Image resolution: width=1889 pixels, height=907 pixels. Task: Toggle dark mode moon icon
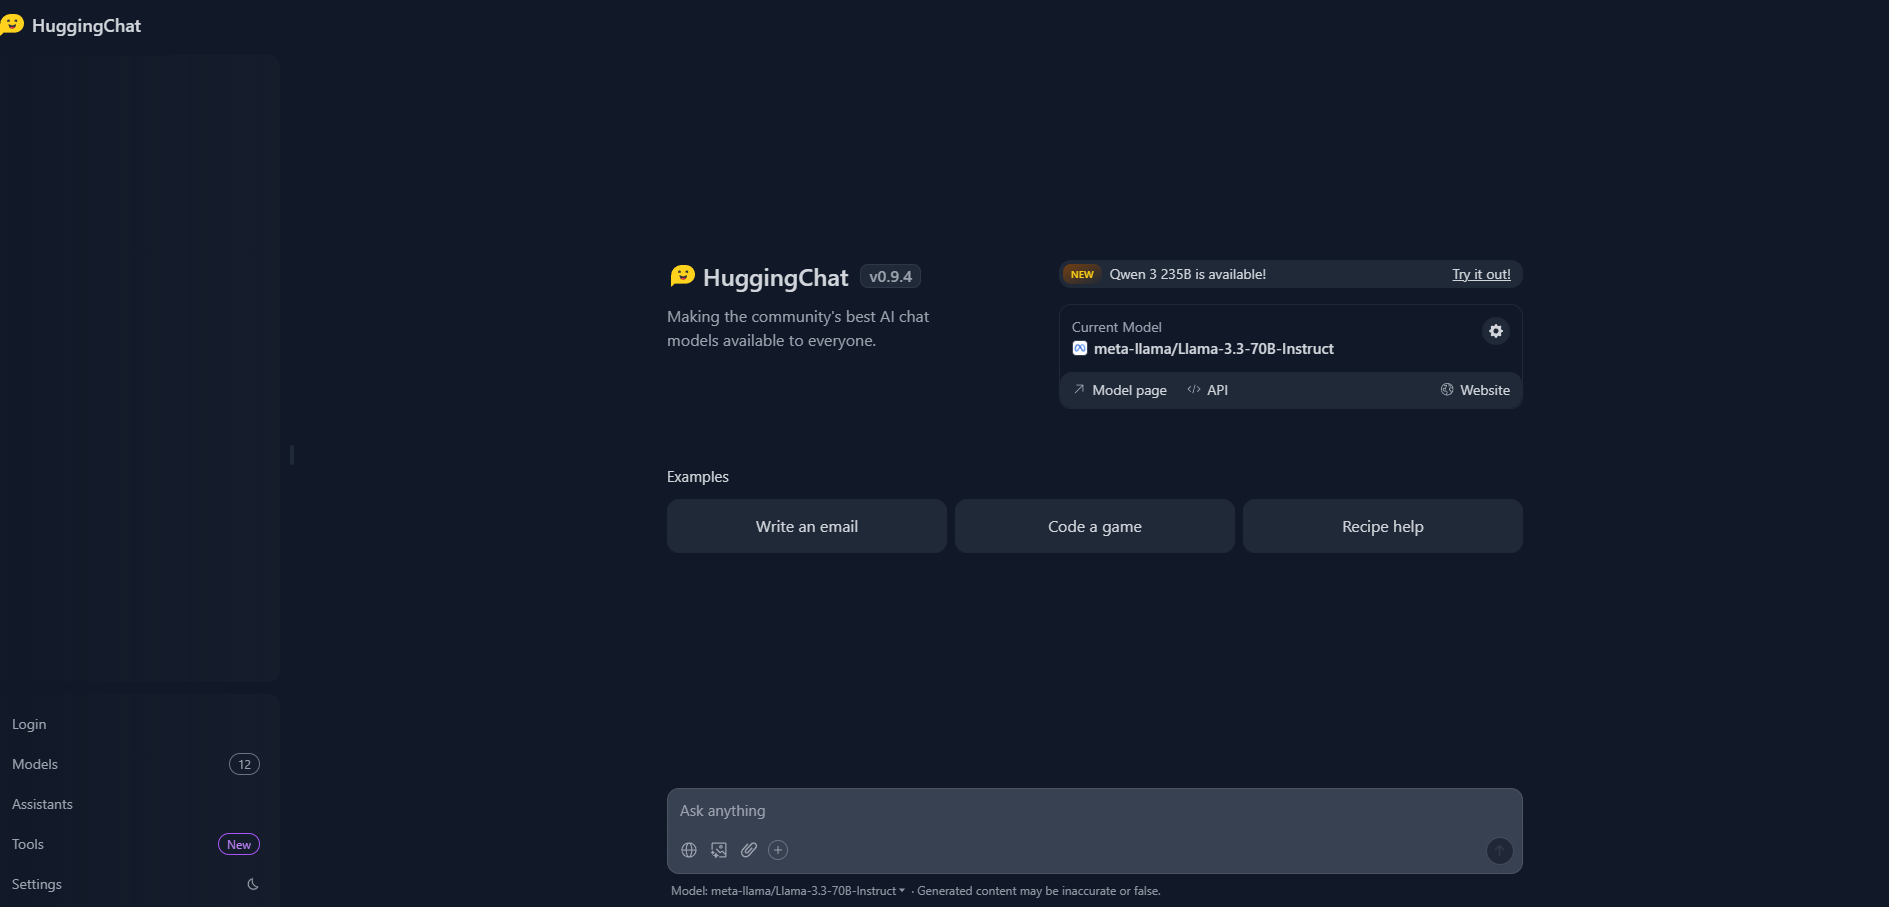click(253, 884)
